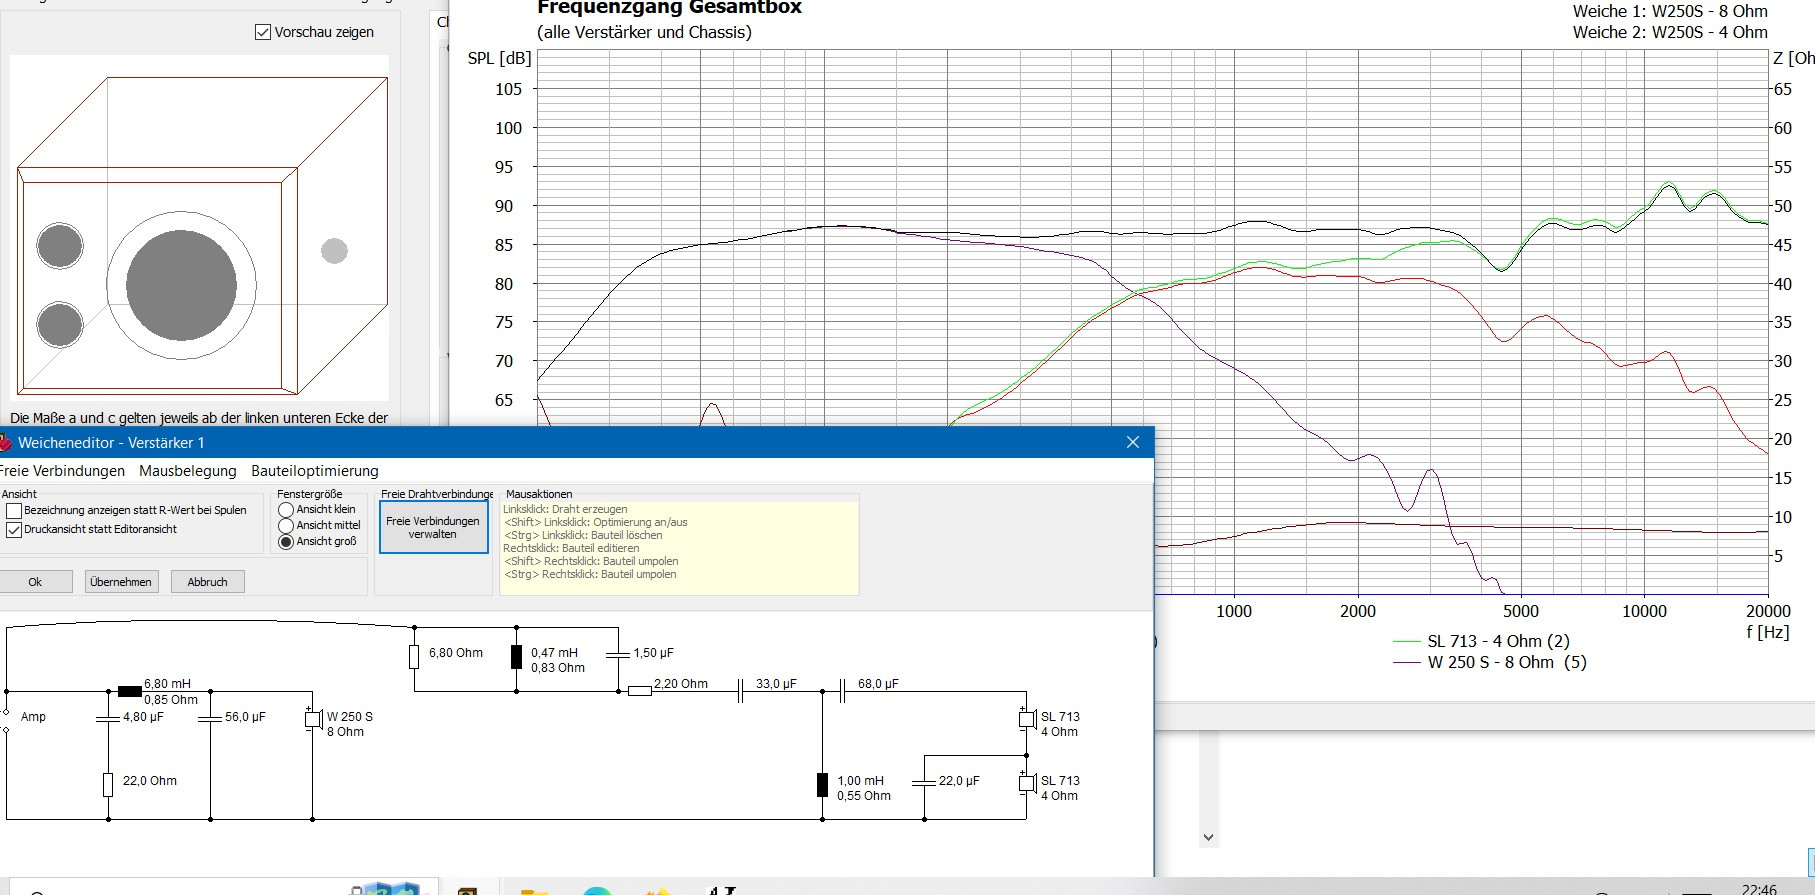
Task: Choose the Ansicht mittel window size
Action: 286,526
